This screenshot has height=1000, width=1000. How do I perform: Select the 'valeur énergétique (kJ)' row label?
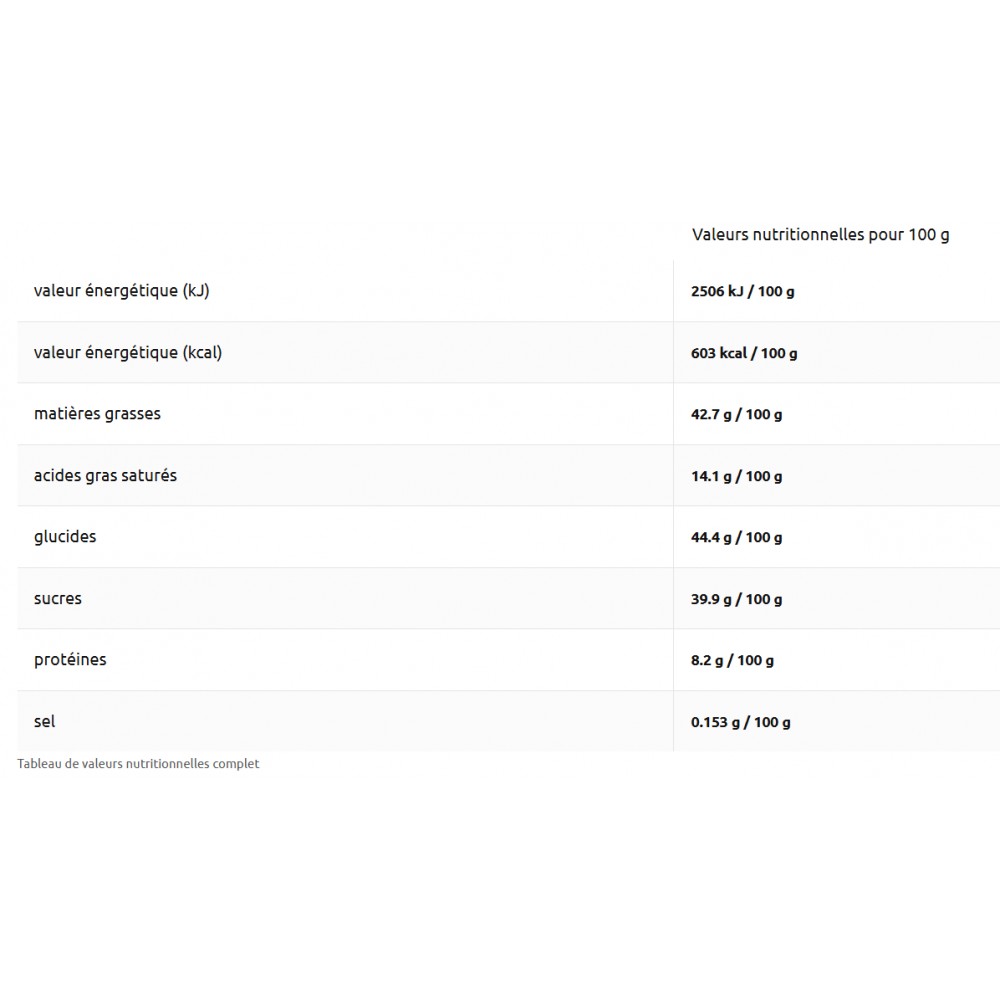pyautogui.click(x=121, y=291)
